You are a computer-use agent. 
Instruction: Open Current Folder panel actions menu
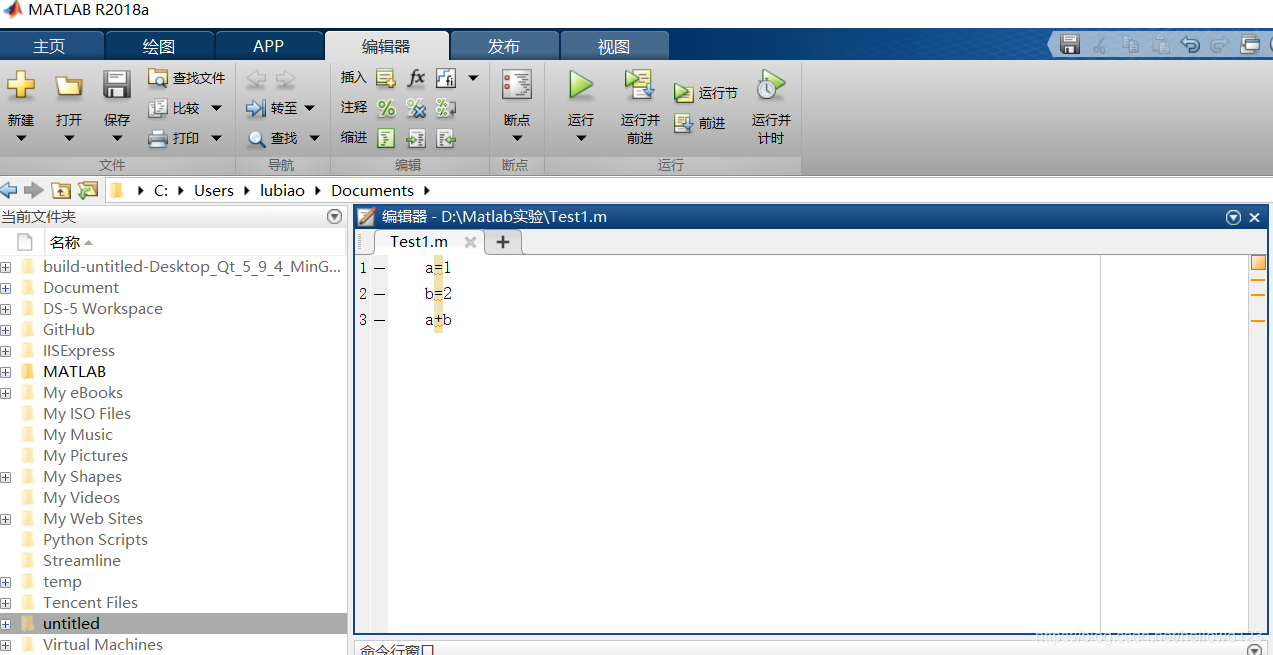tap(334, 216)
